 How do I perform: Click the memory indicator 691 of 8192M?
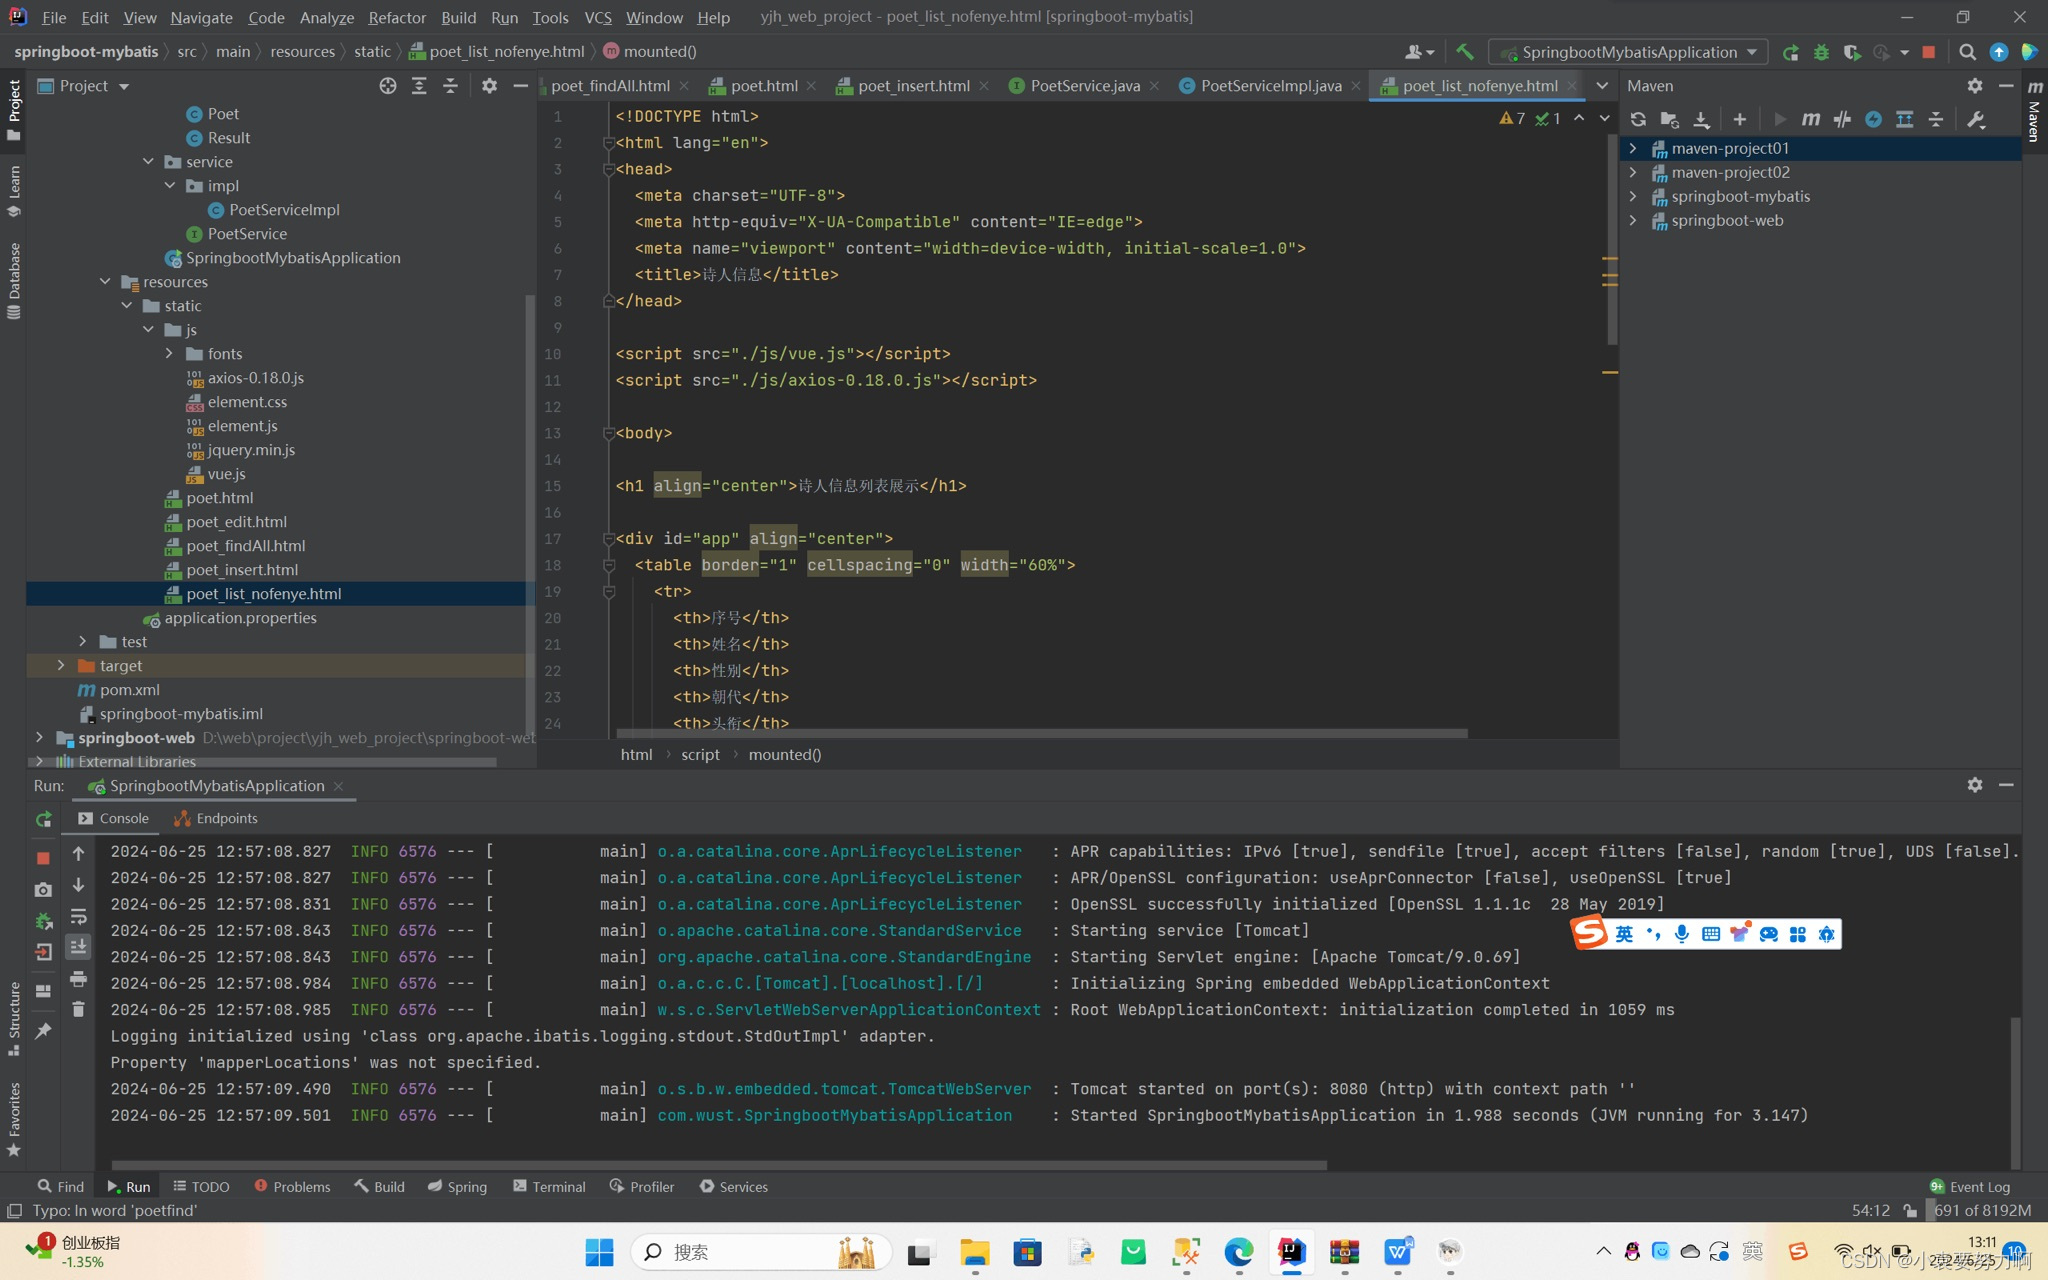tap(1982, 1211)
